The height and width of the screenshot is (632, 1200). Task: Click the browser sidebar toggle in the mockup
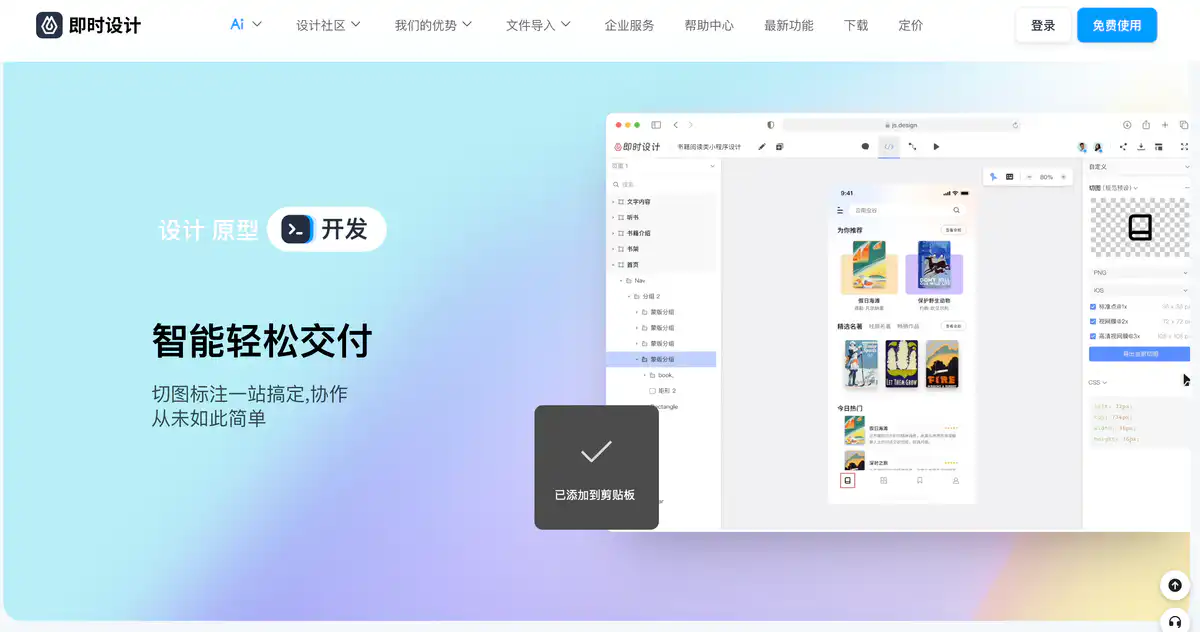(x=656, y=125)
